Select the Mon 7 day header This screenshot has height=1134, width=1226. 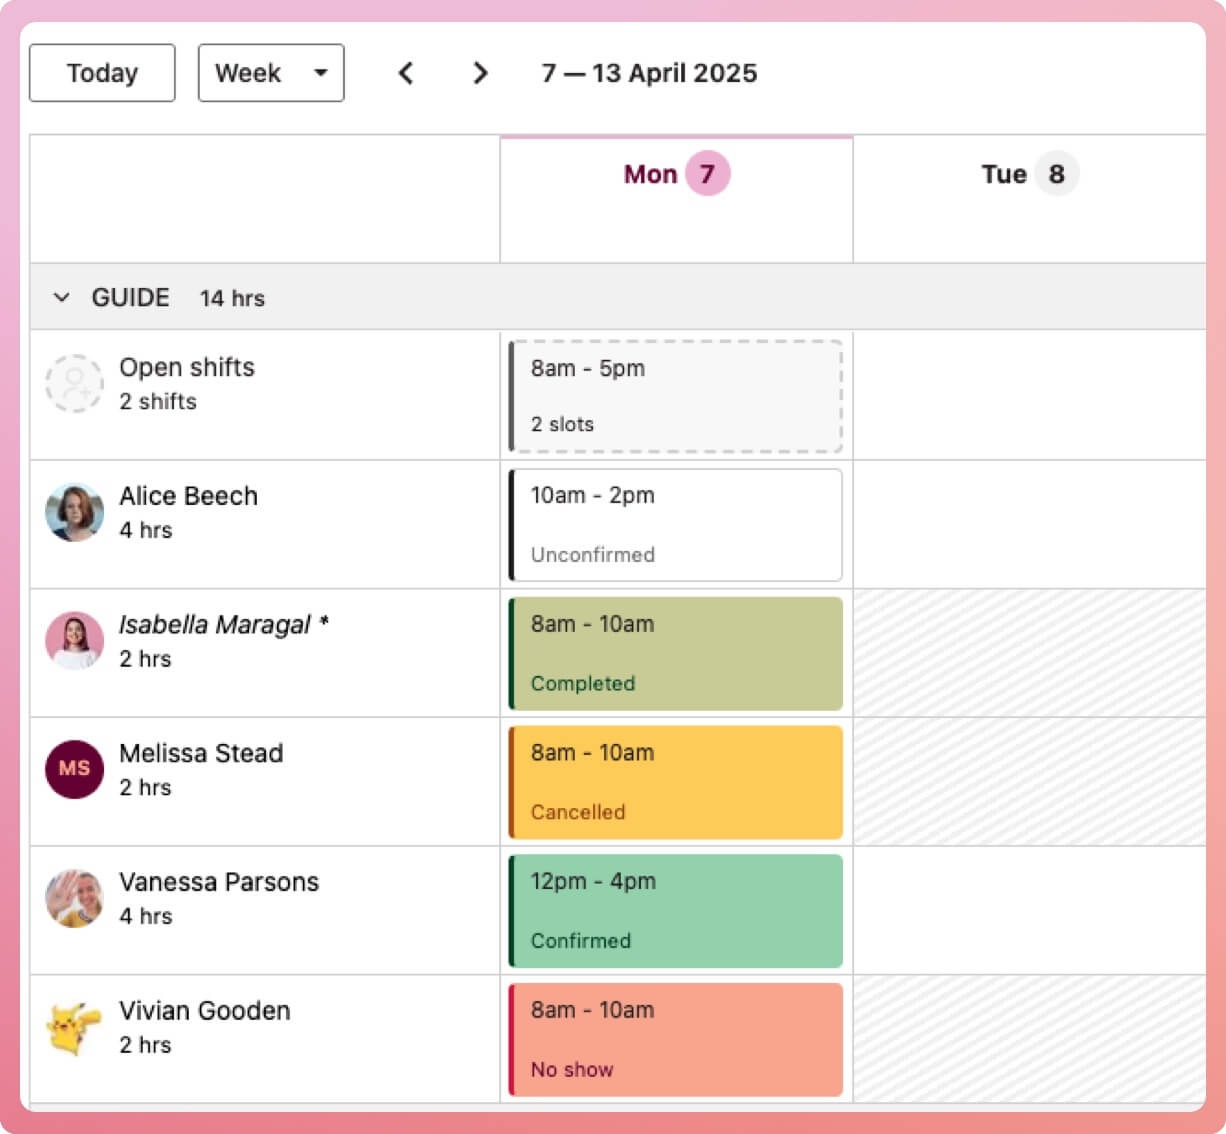click(676, 174)
